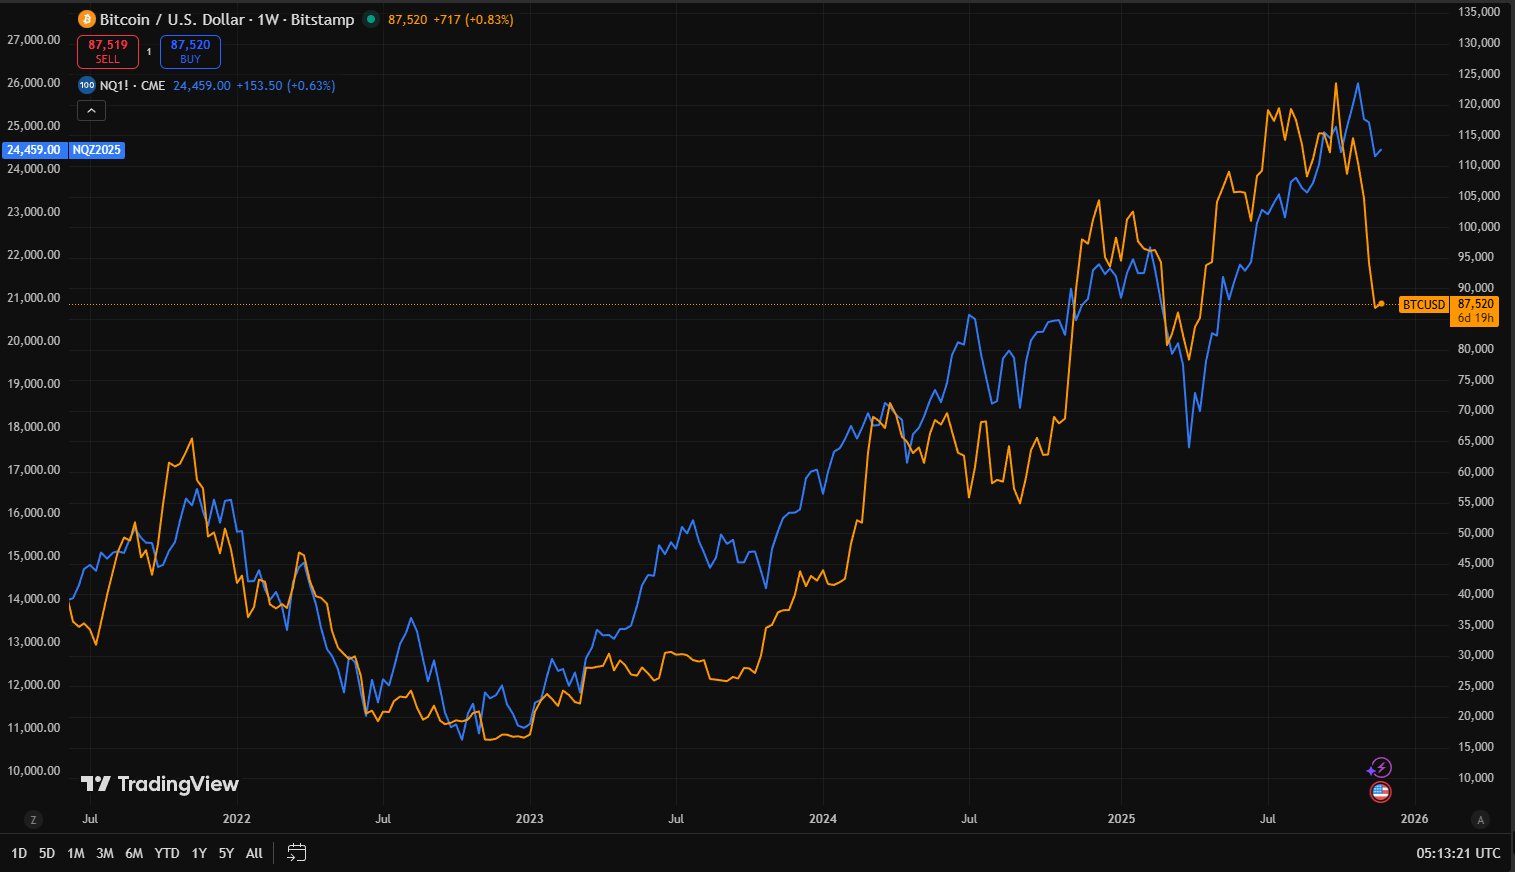Click the NQ1! · CME legend label

(x=133, y=86)
